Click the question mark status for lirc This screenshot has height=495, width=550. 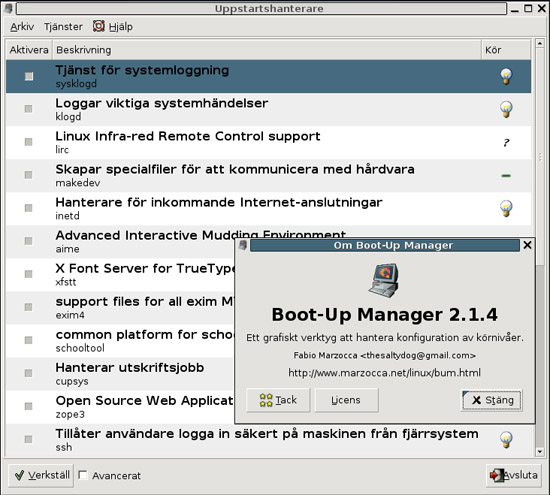click(506, 142)
